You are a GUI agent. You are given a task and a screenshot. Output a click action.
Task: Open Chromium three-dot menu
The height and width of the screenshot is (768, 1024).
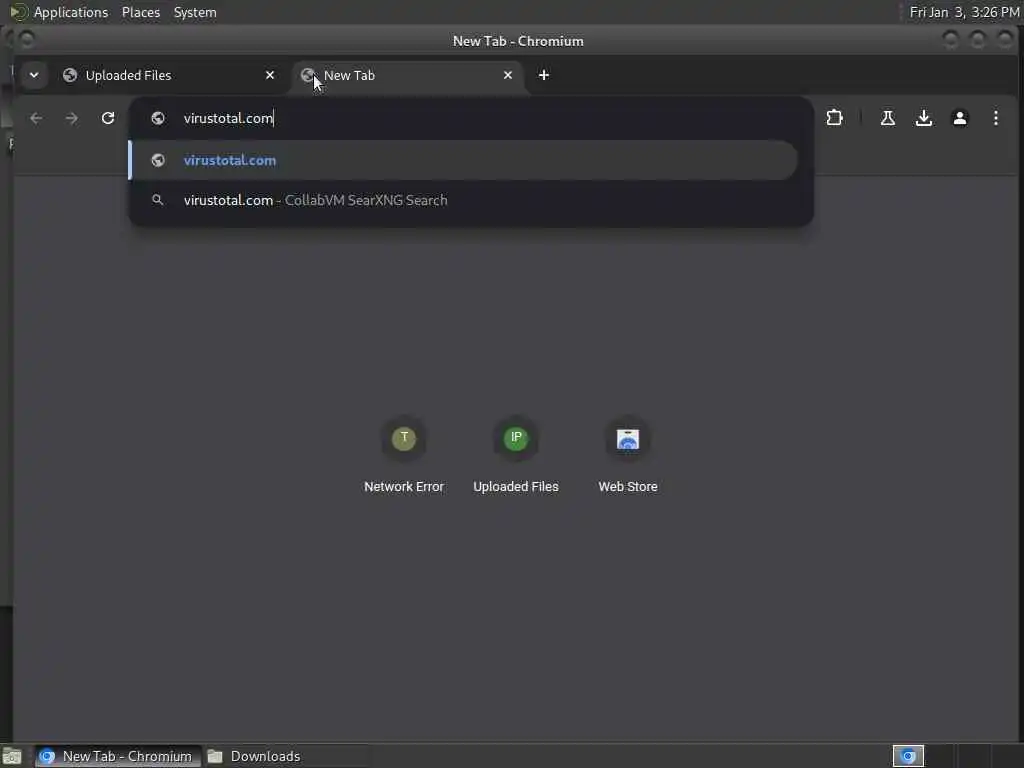pos(995,118)
